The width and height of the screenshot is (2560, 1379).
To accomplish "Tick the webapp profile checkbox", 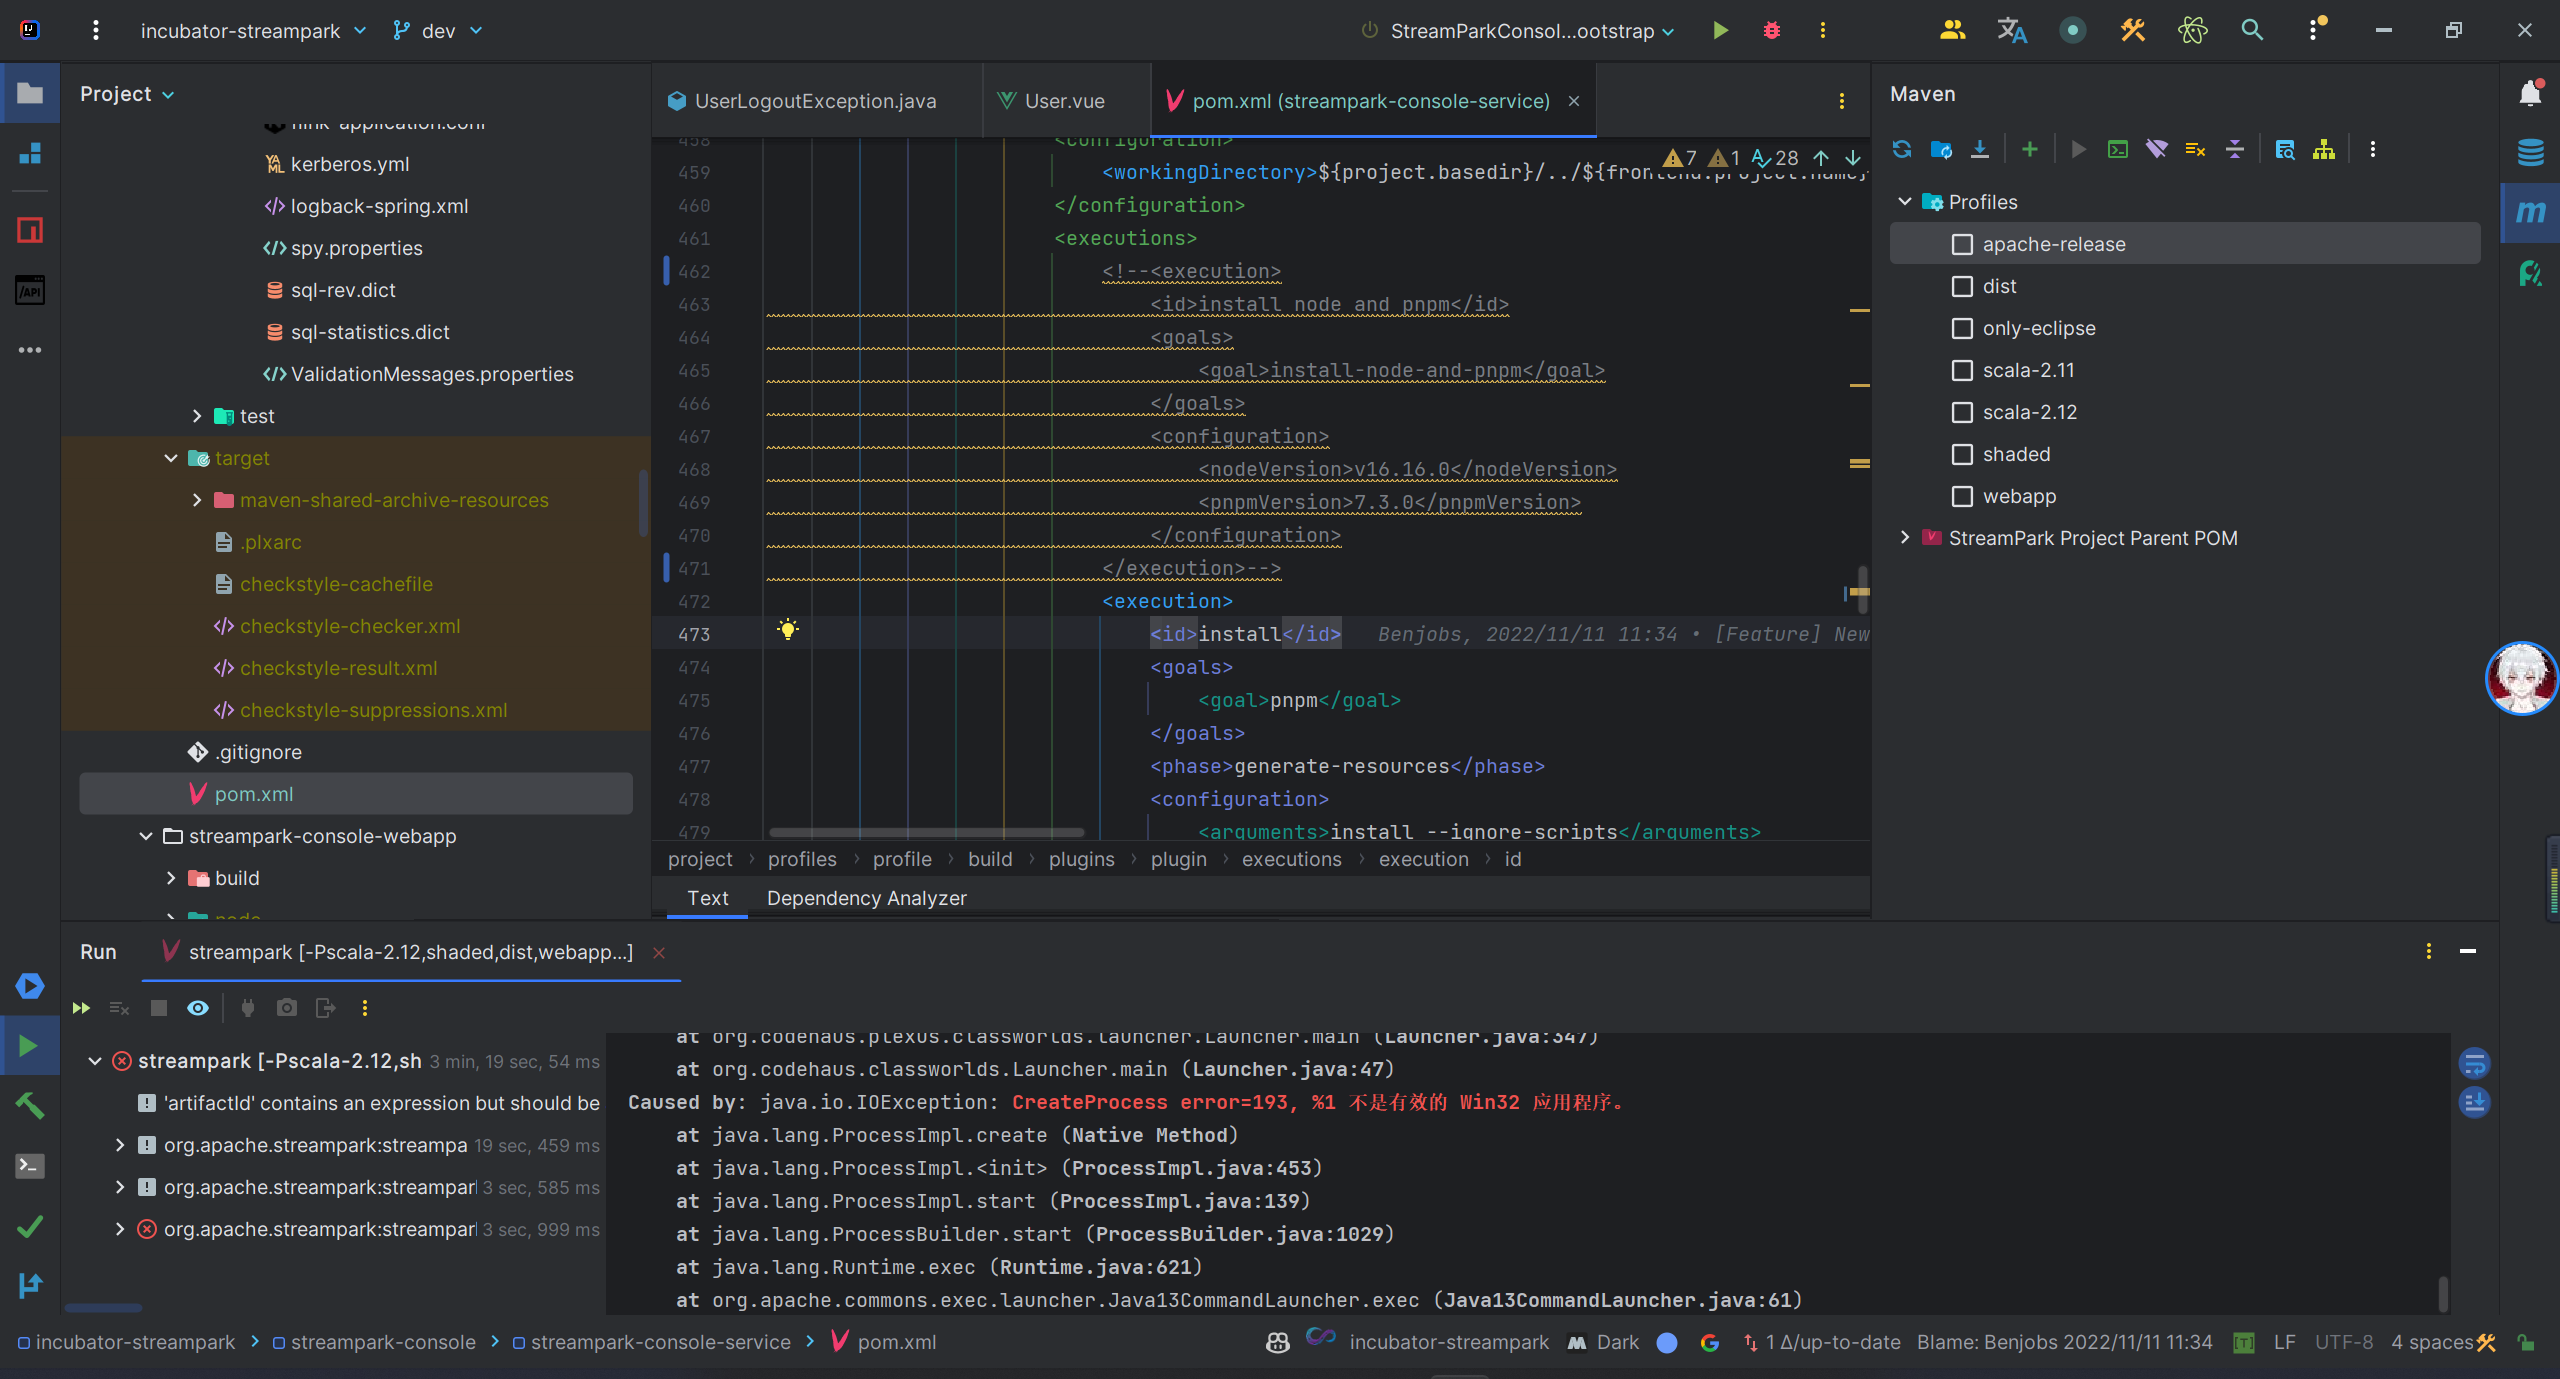I will click(x=1962, y=497).
